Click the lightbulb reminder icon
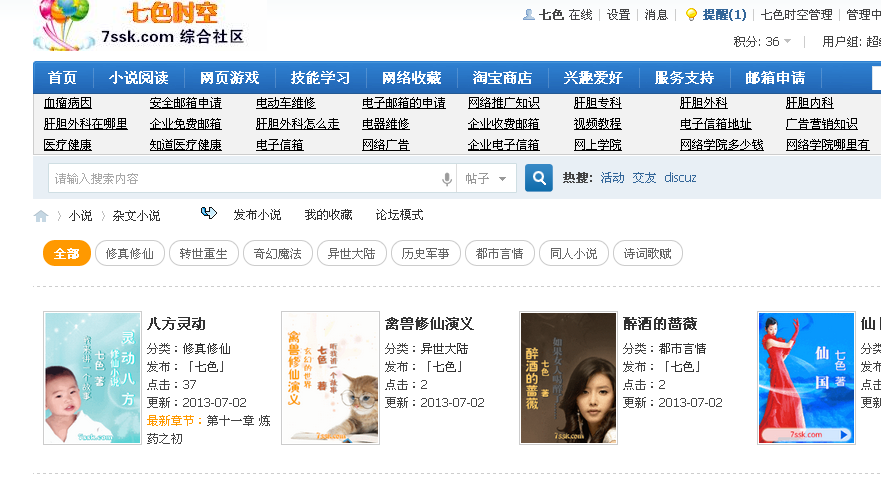The width and height of the screenshot is (881, 502). (x=691, y=15)
